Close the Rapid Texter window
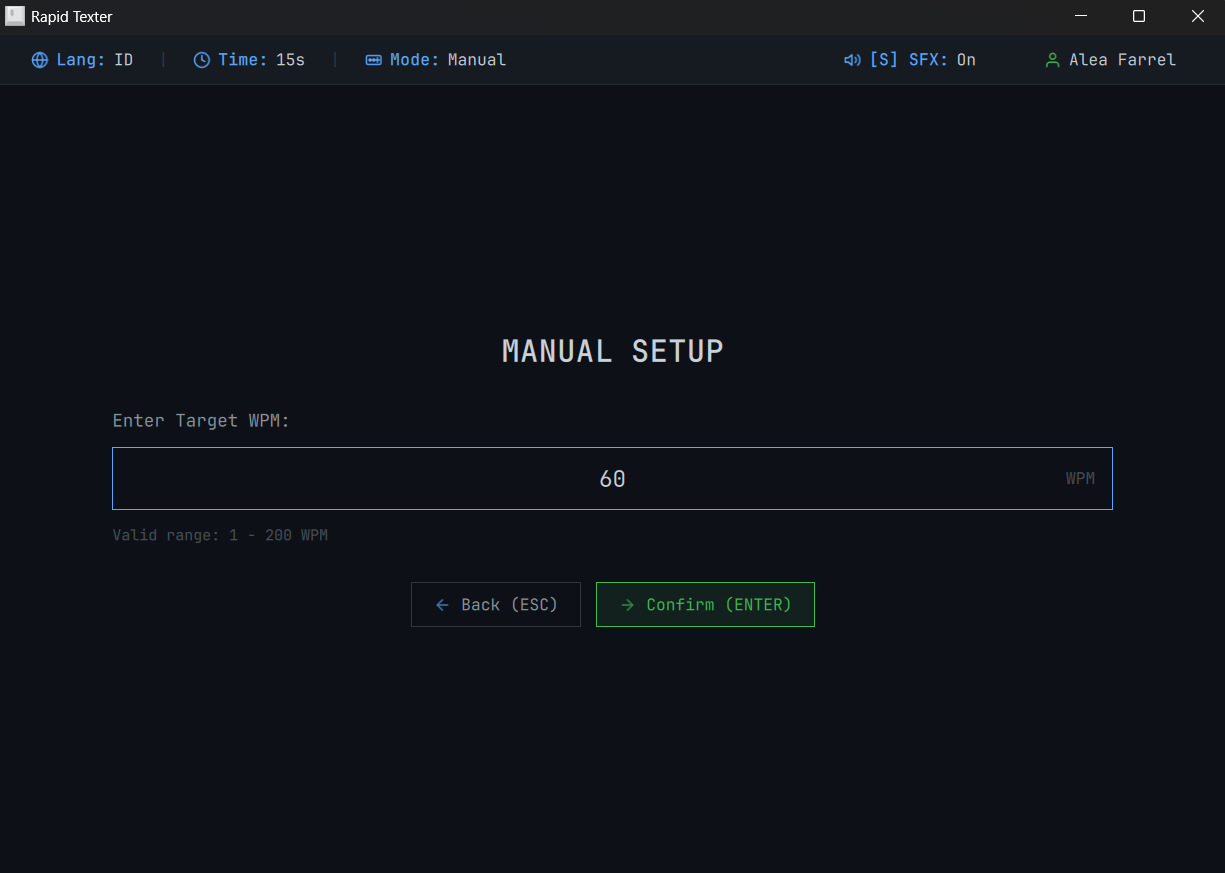Screen dimensions: 1225x873 click(1197, 16)
